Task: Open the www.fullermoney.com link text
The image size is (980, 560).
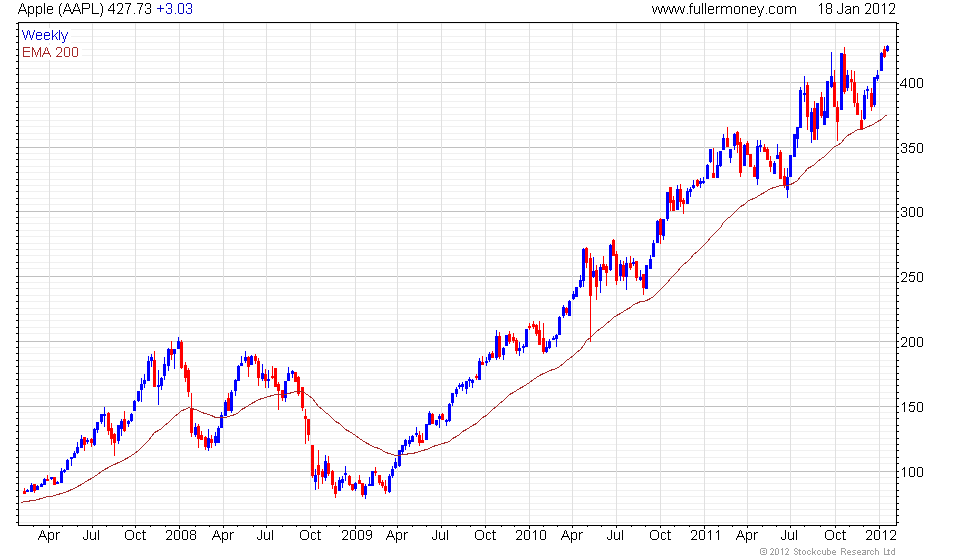Action: click(x=724, y=9)
